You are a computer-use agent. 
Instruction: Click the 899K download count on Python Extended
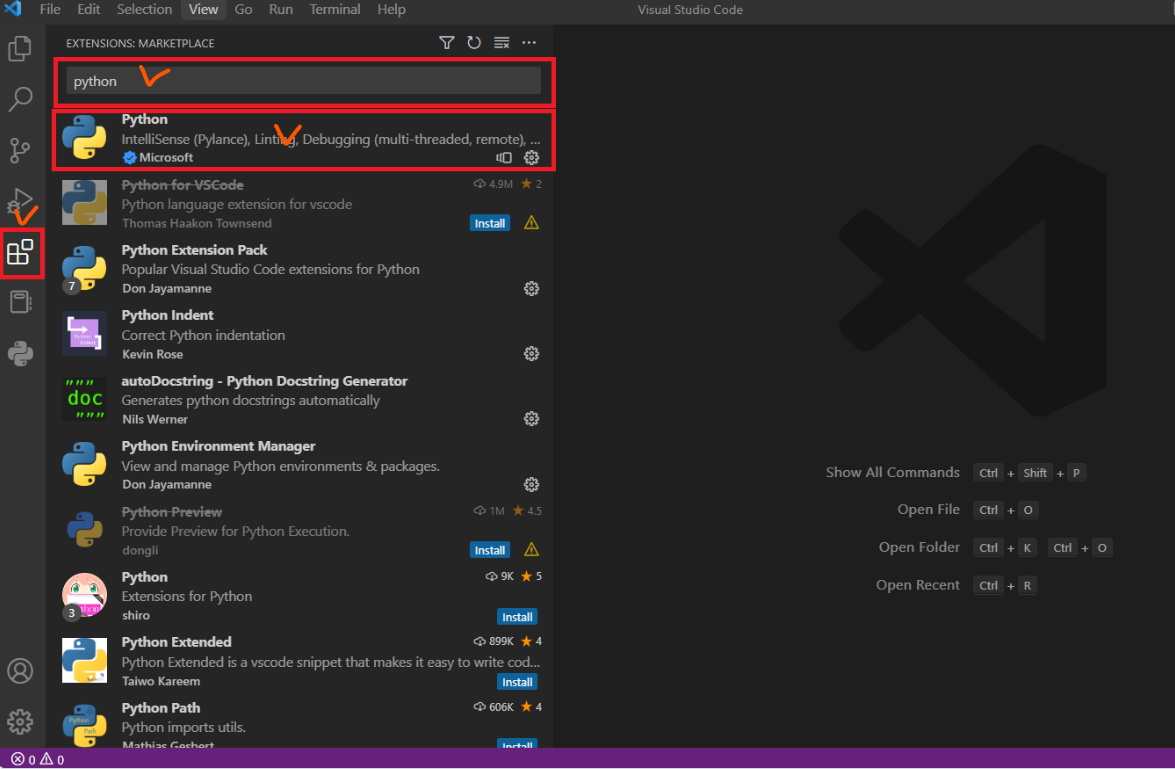point(494,642)
